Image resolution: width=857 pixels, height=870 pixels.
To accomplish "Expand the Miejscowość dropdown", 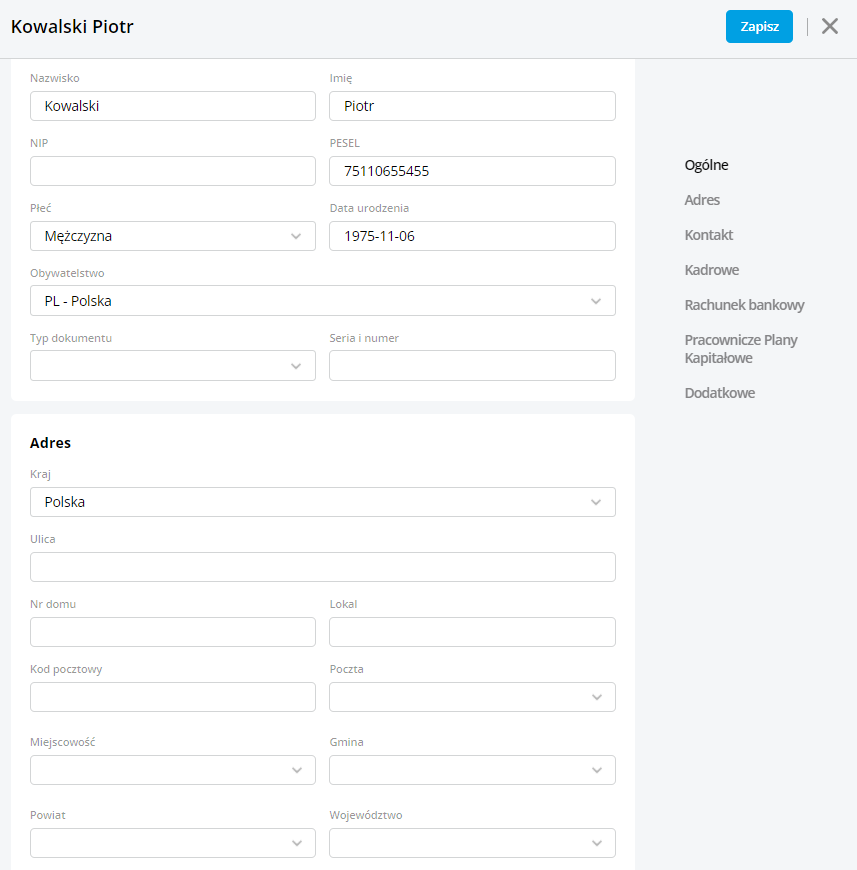I will pos(172,770).
